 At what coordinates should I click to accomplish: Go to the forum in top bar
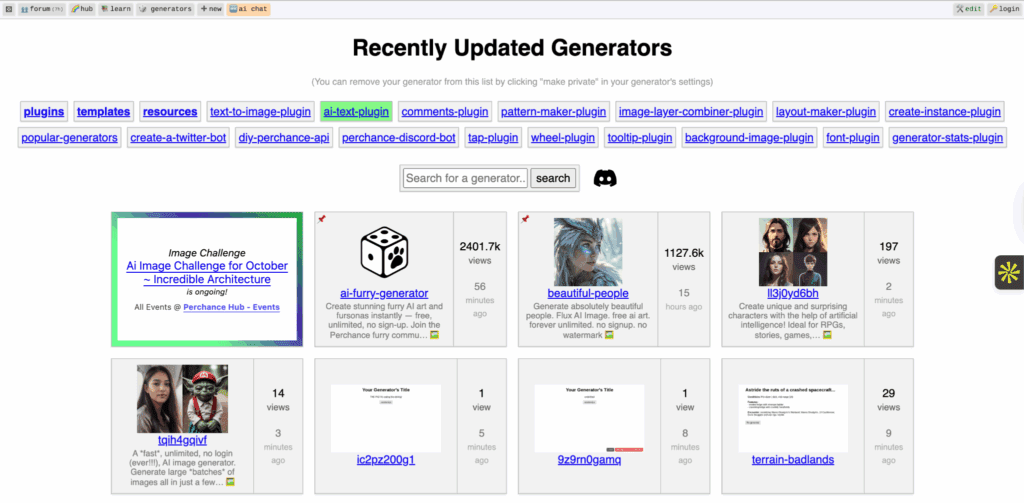tap(41, 9)
